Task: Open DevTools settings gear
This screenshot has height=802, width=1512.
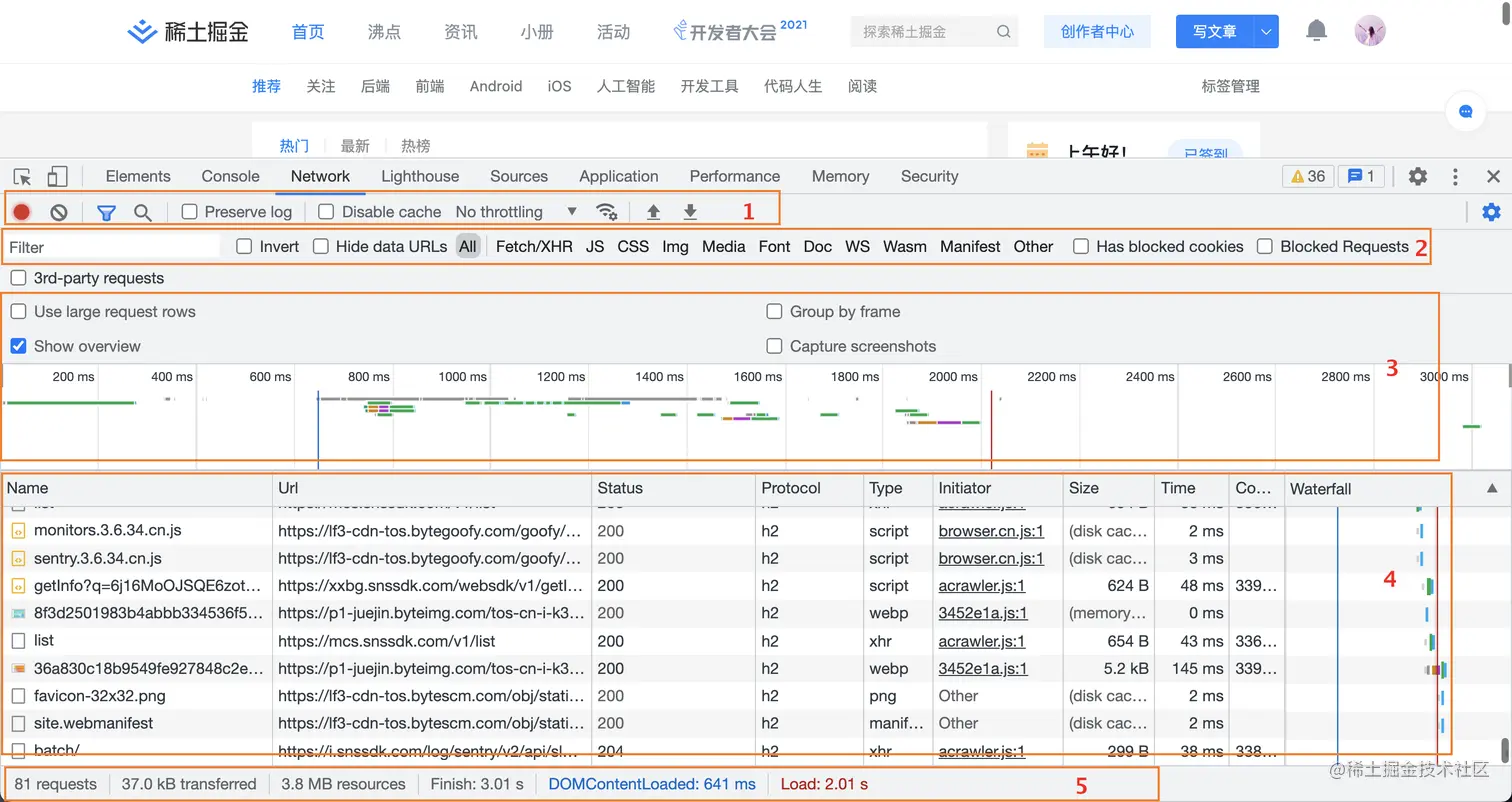Action: (x=1418, y=177)
